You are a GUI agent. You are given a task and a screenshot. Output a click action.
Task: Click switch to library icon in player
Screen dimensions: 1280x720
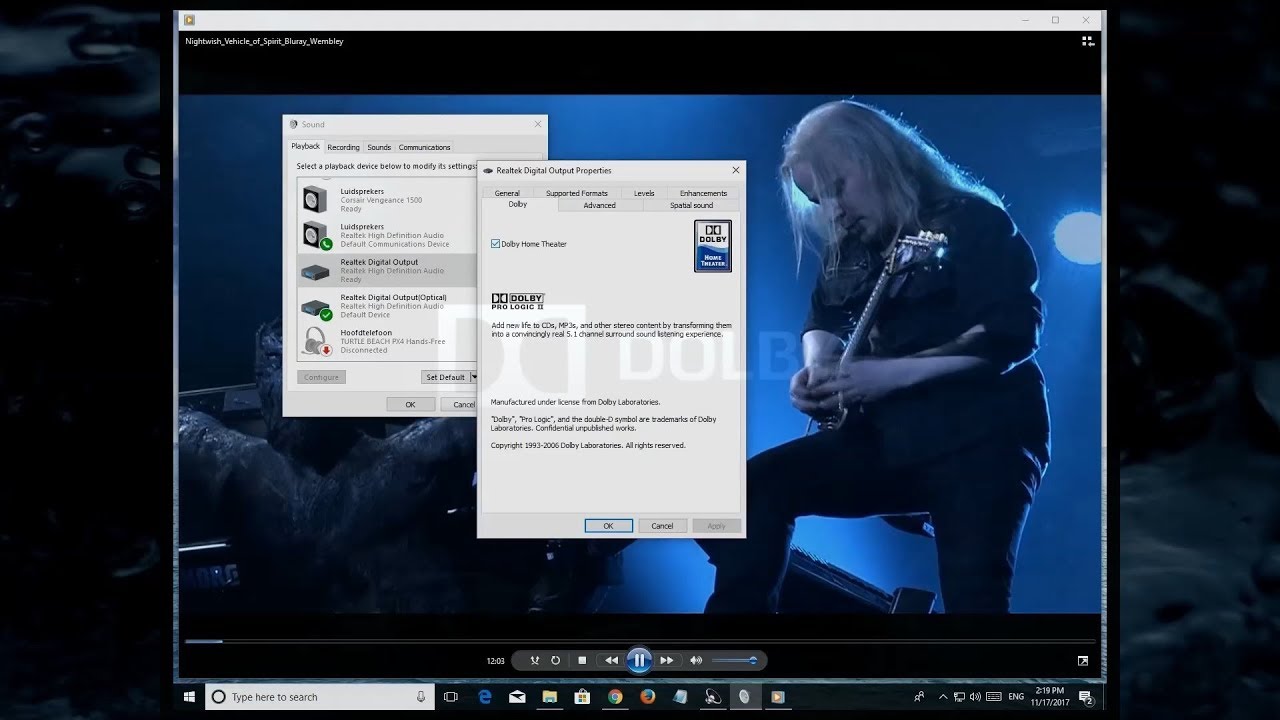1087,41
